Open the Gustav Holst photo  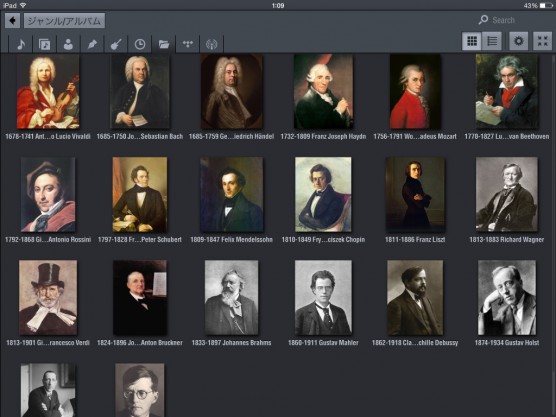507,298
